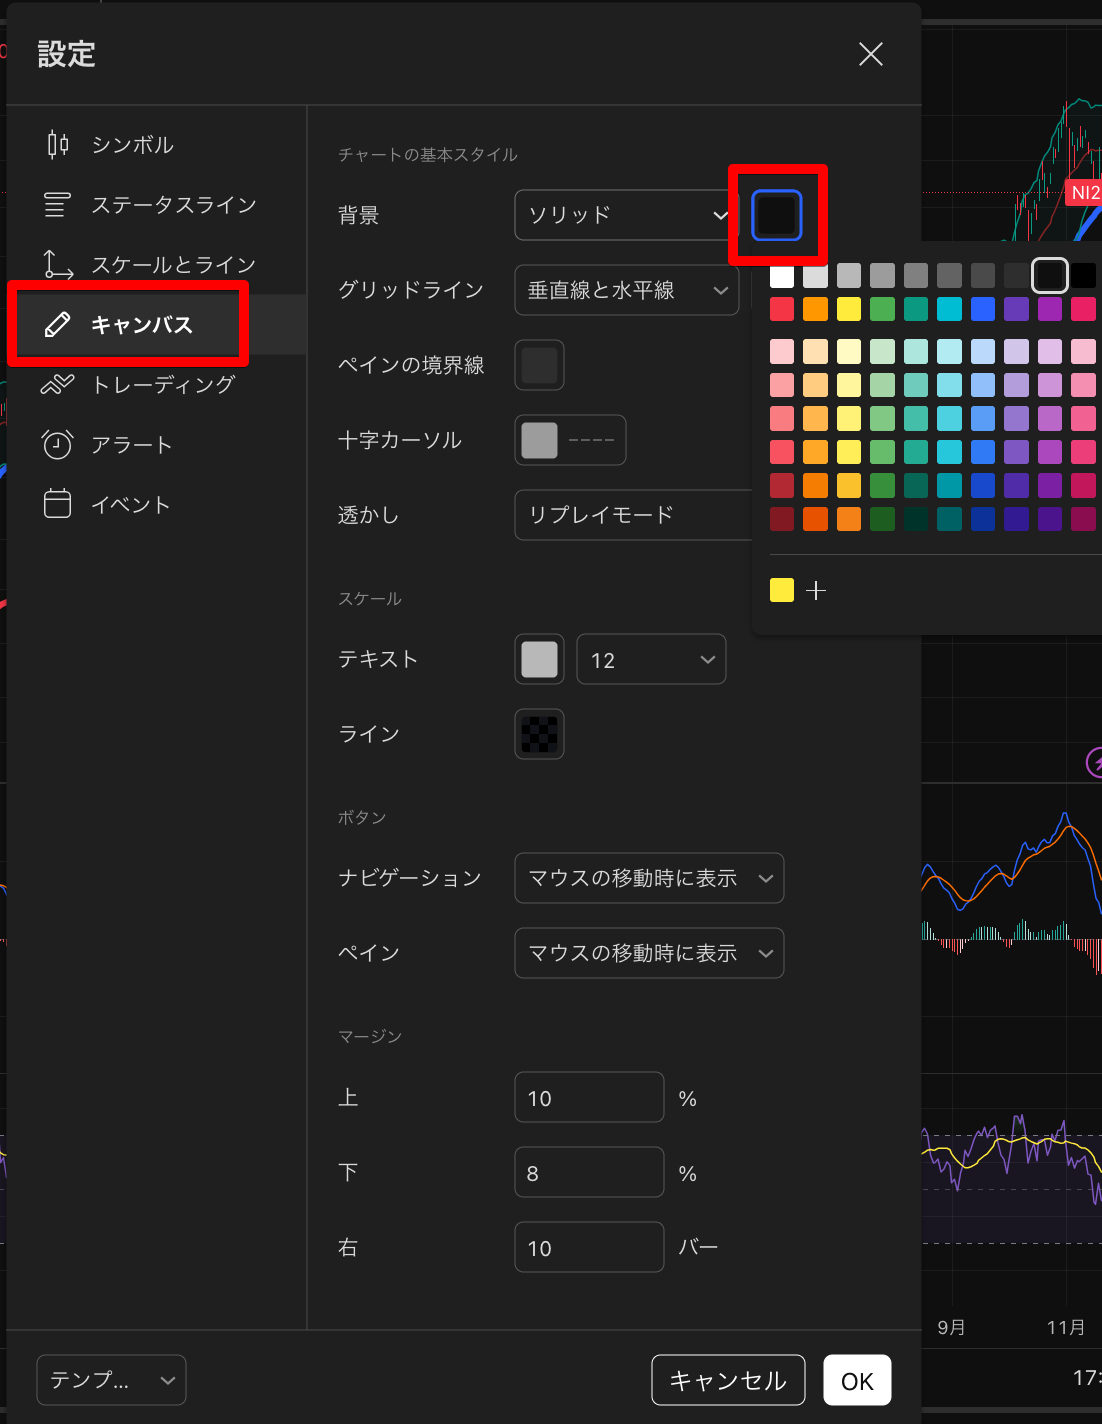The height and width of the screenshot is (1424, 1102).
Task: Change scale text size 12 dropdown
Action: 650,660
